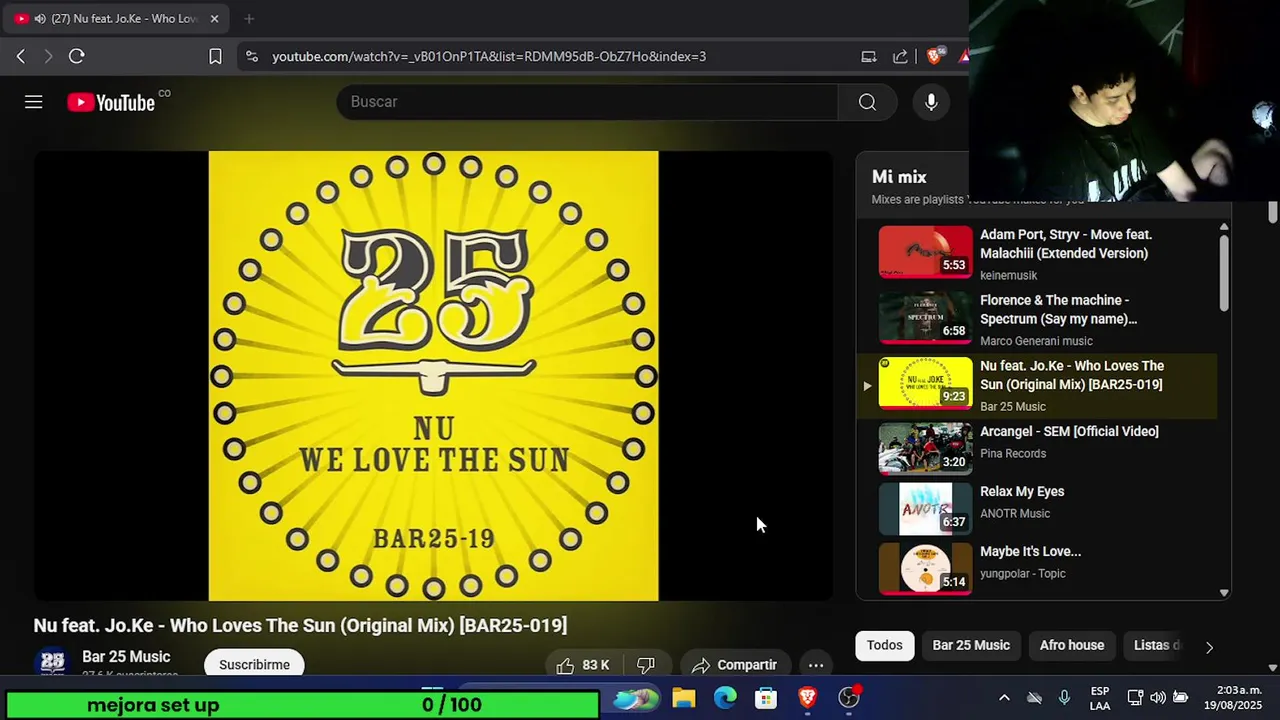This screenshot has height=720, width=1280.
Task: Open network status tray icon
Action: [1135, 698]
